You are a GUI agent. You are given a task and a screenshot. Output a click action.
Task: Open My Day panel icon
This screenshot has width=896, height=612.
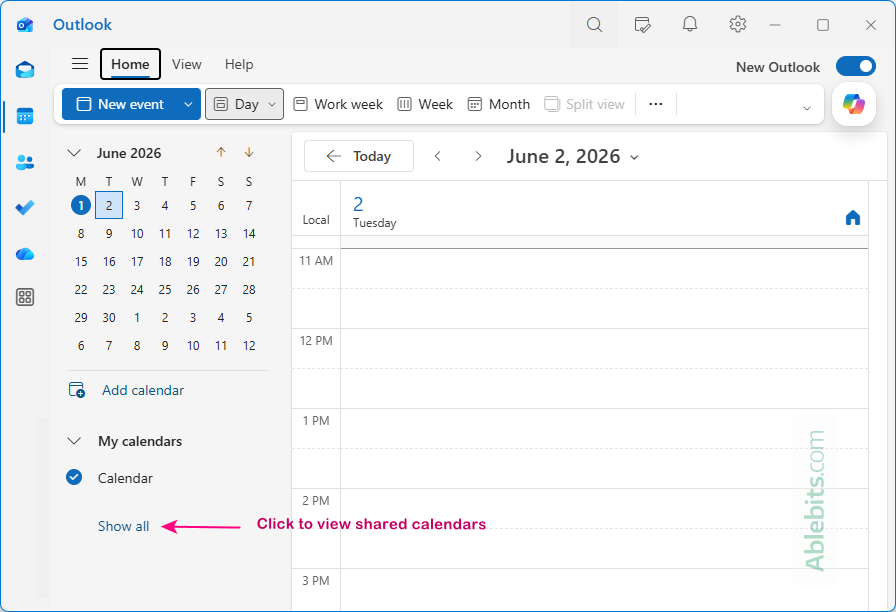pyautogui.click(x=642, y=25)
